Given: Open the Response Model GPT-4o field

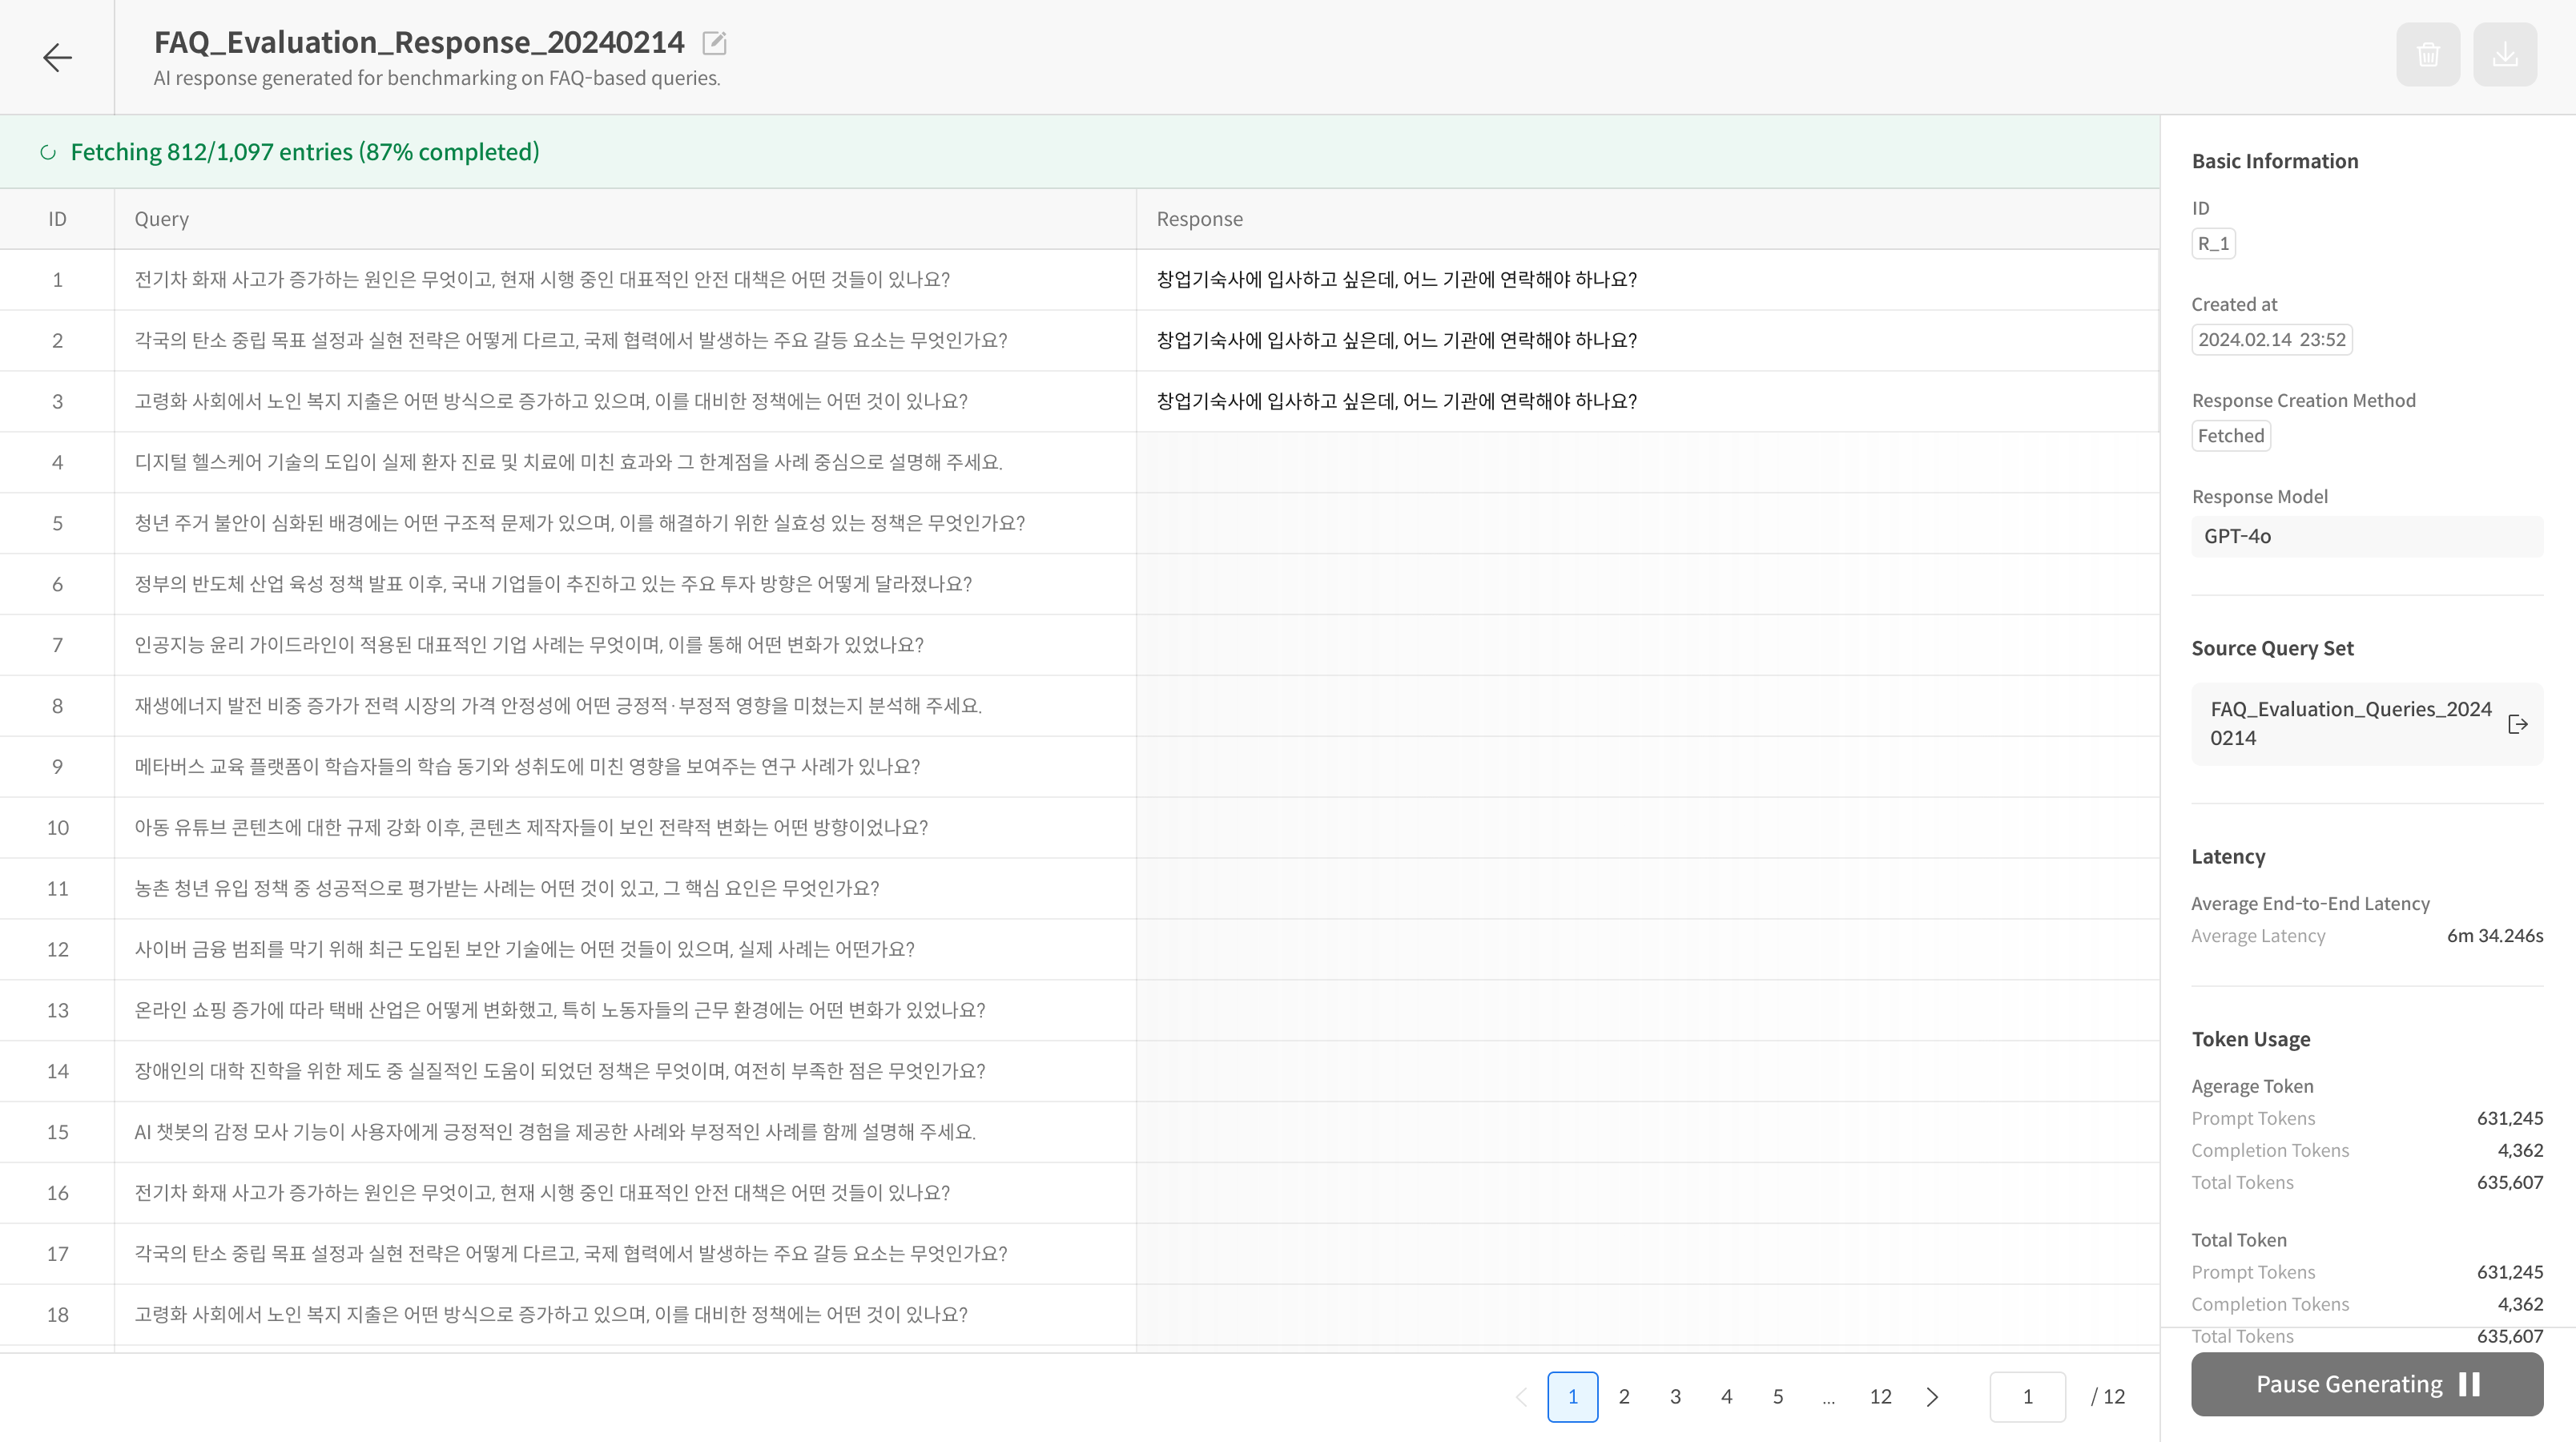Looking at the screenshot, I should pos(2366,536).
